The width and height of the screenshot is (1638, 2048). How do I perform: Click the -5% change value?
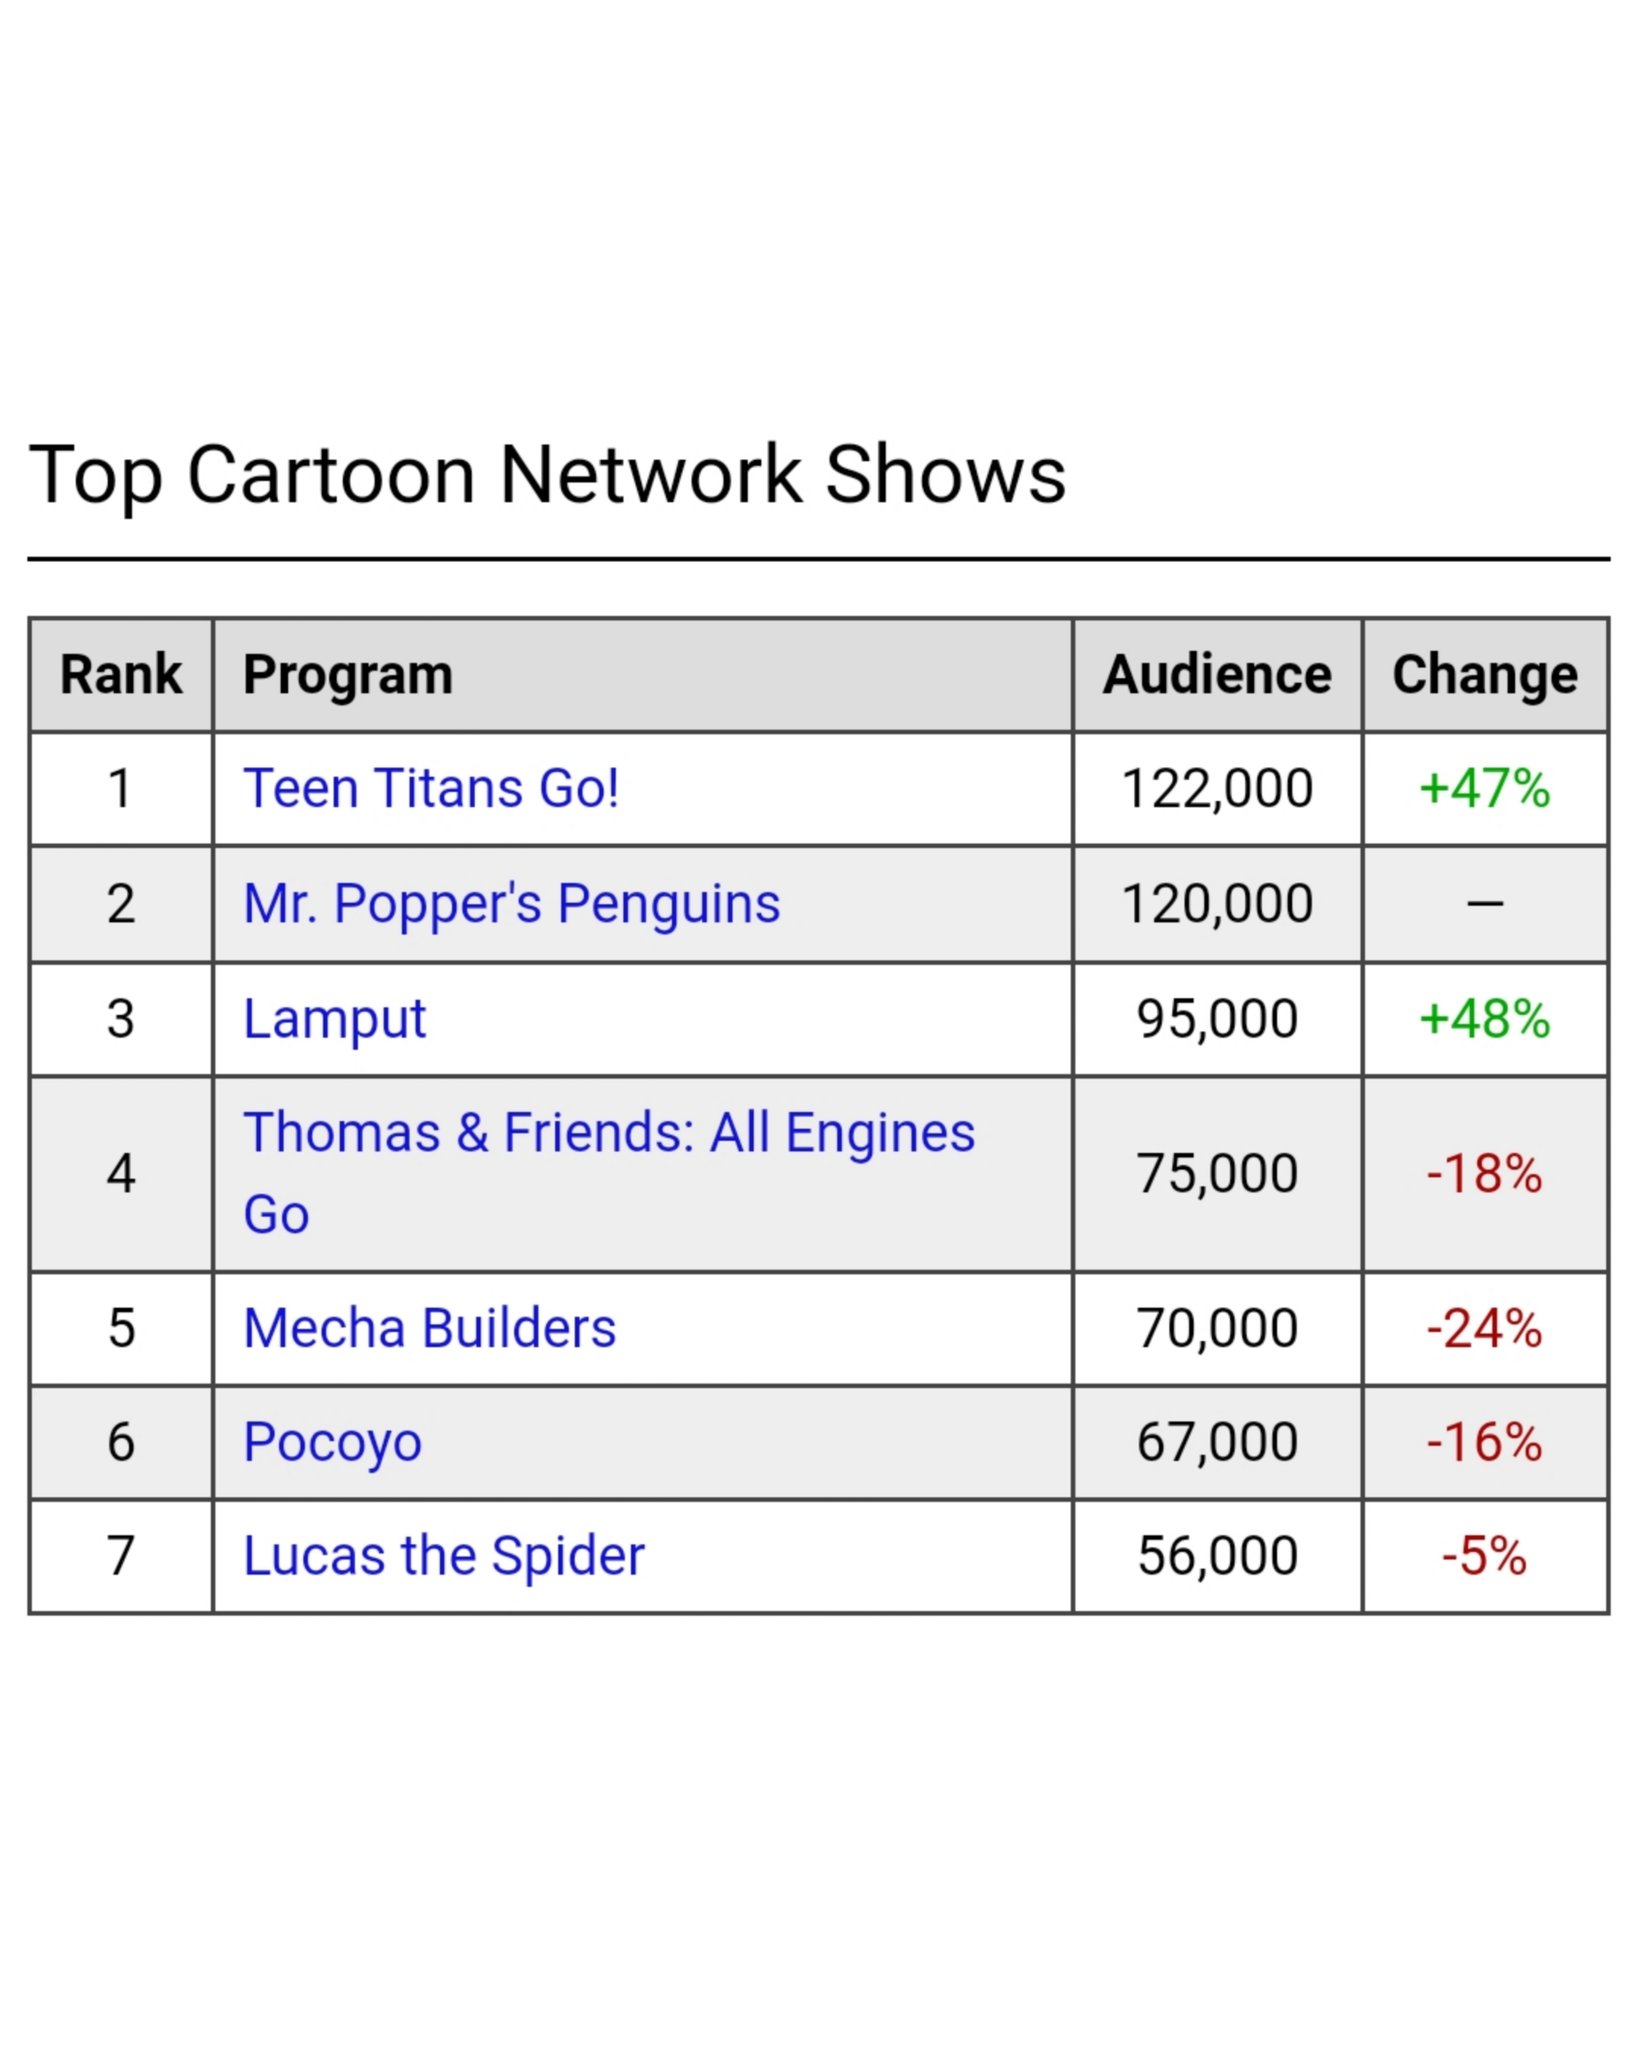(x=1484, y=1556)
